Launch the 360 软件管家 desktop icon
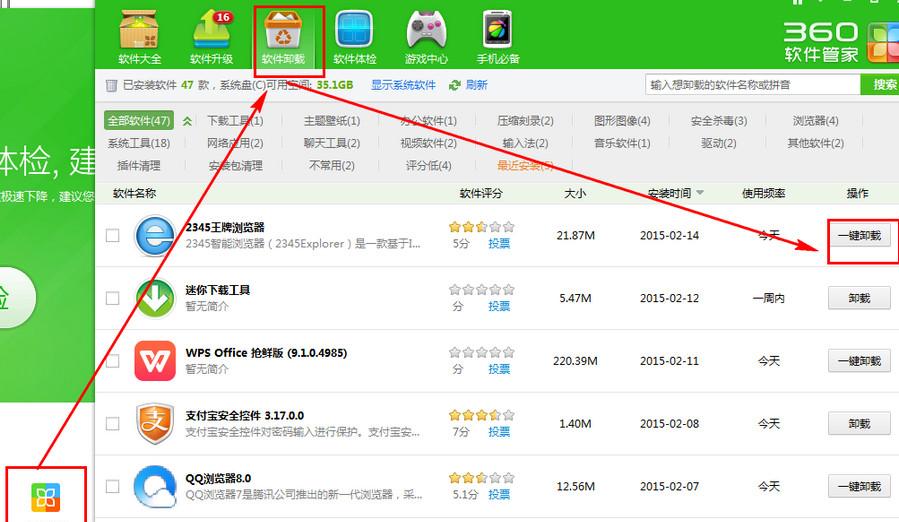The height and width of the screenshot is (522, 899). [x=46, y=497]
